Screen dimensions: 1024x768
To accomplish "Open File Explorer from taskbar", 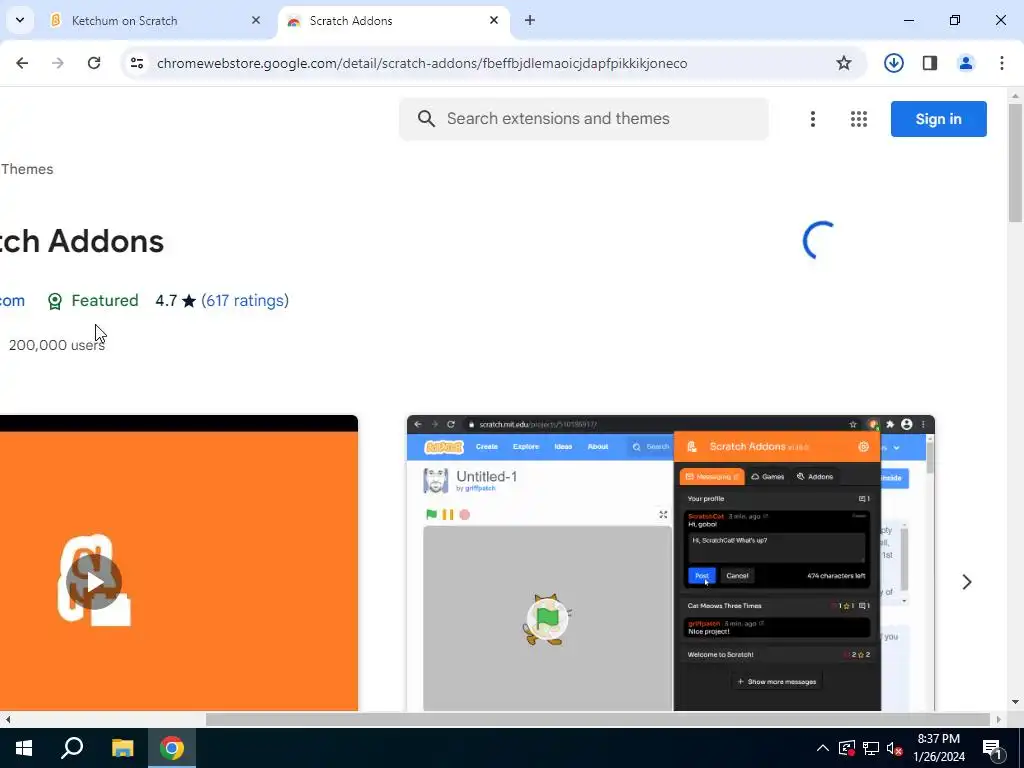I will pyautogui.click(x=122, y=748).
